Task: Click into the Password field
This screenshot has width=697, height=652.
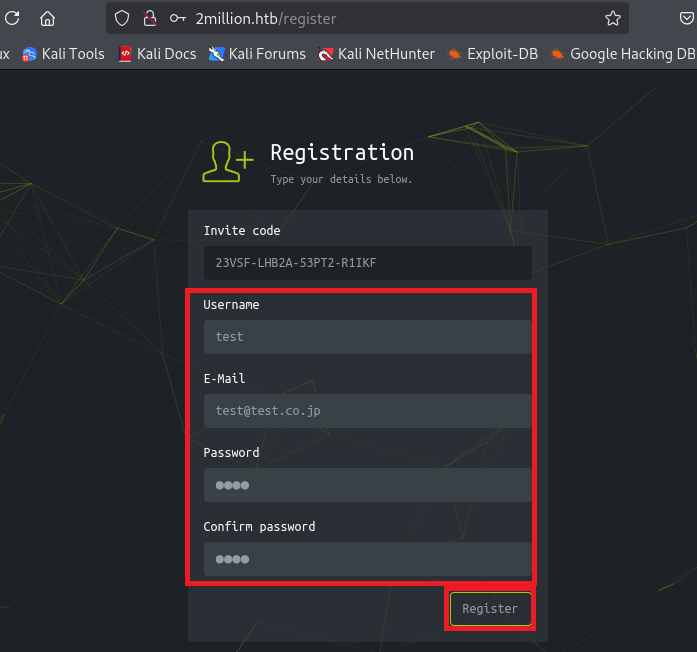Action: tap(367, 485)
